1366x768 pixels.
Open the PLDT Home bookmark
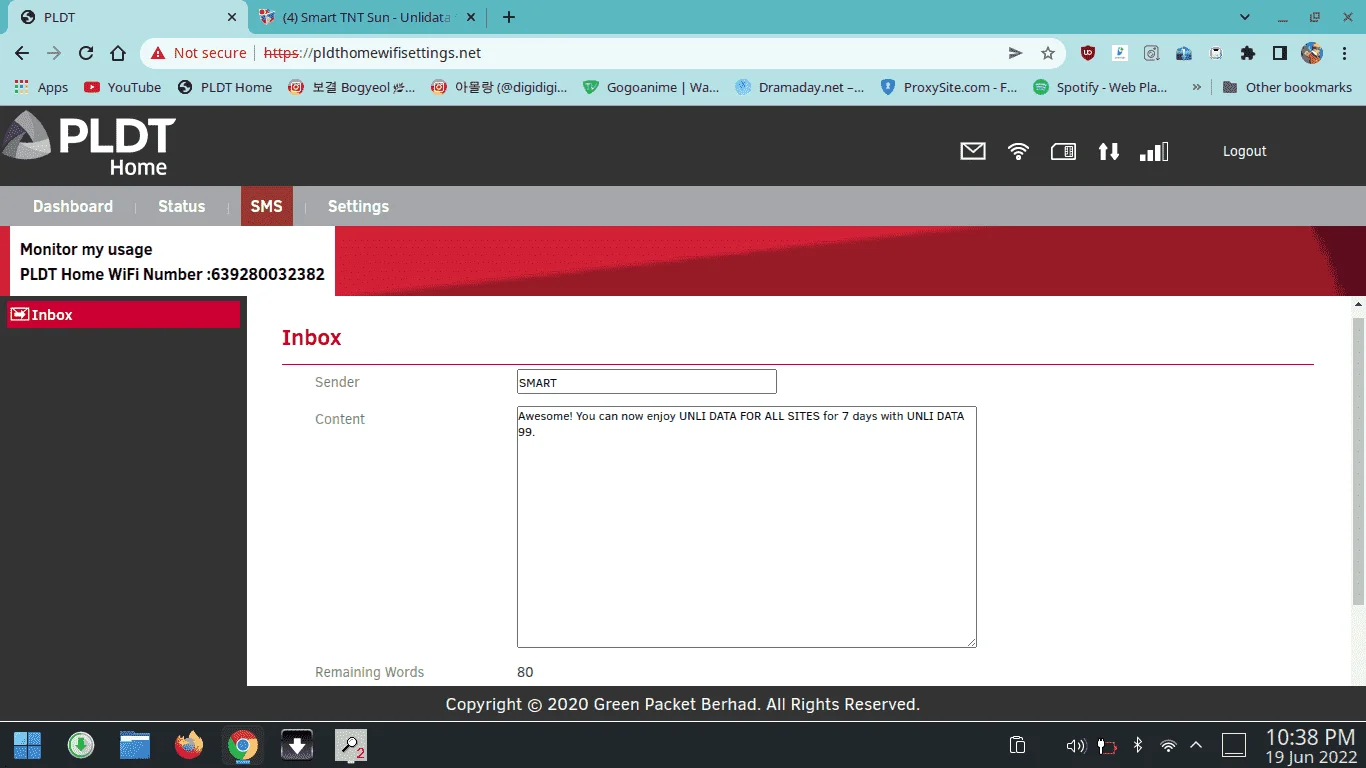tap(225, 87)
